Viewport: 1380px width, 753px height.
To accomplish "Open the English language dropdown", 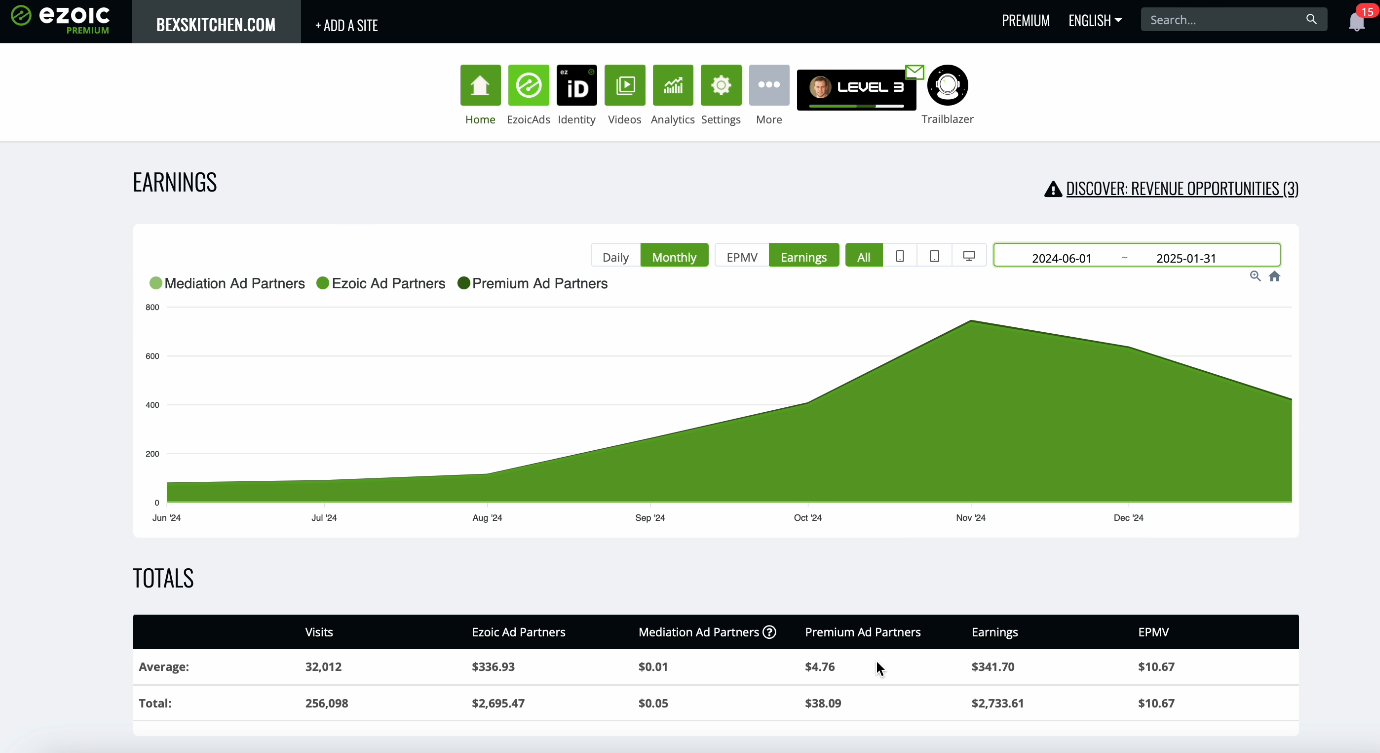I will point(1095,20).
